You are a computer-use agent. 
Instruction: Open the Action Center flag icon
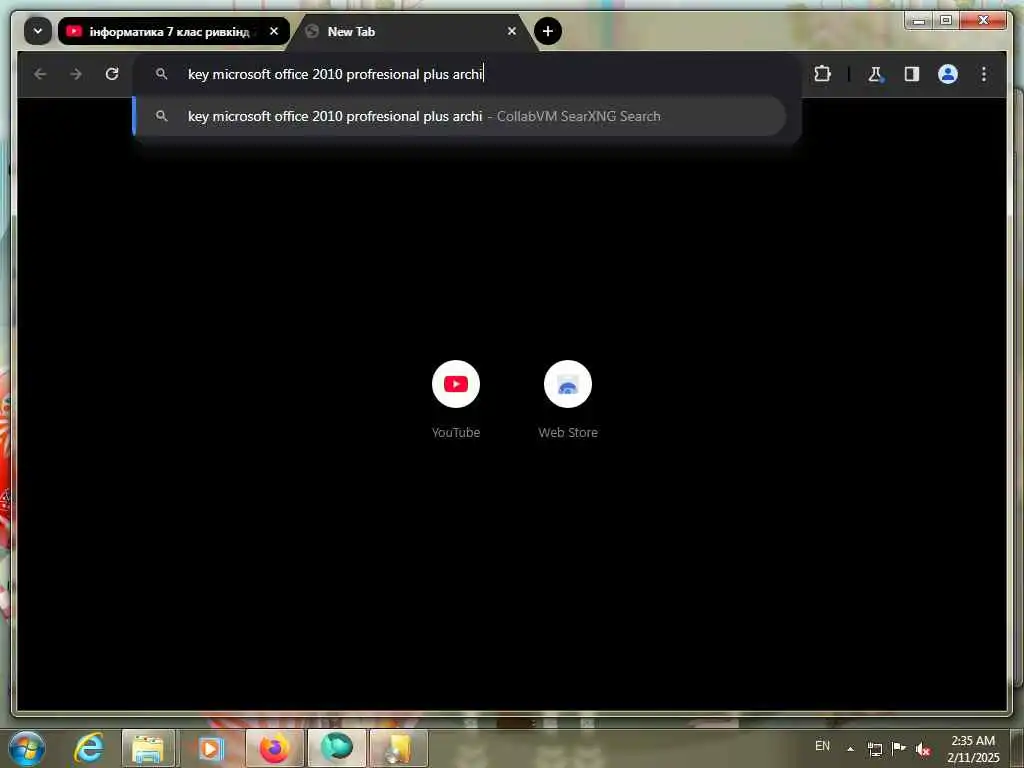tap(899, 748)
